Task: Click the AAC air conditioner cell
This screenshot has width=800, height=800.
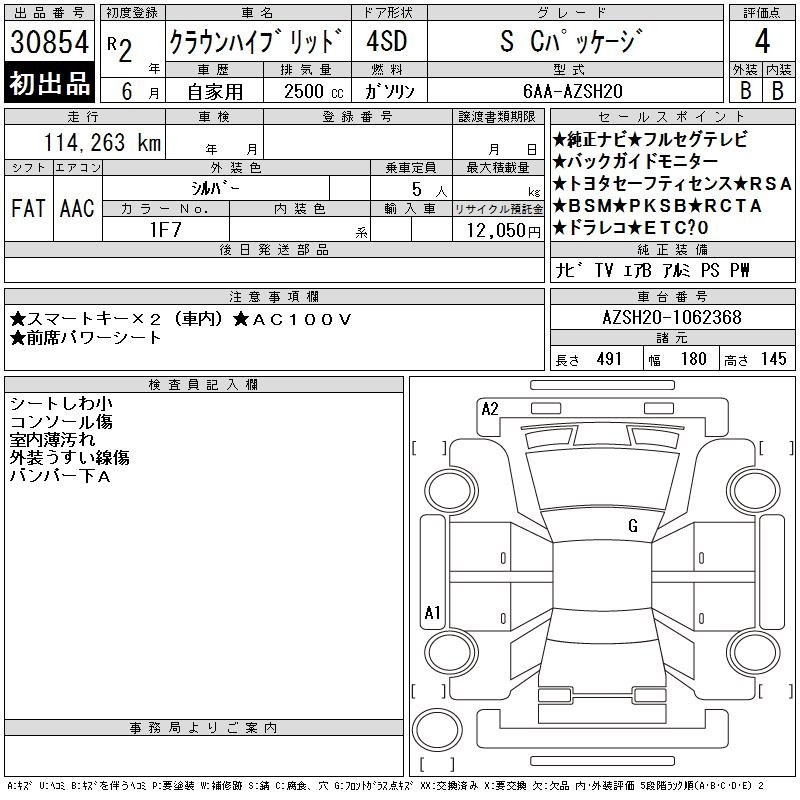Action: [x=76, y=208]
